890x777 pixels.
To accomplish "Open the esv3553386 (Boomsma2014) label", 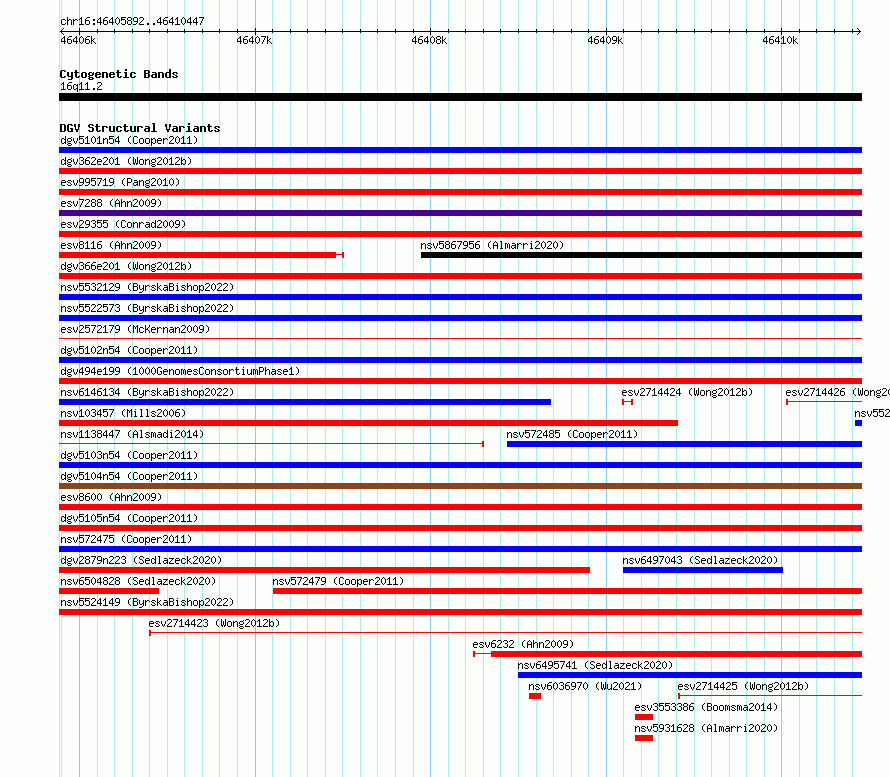I will (706, 707).
